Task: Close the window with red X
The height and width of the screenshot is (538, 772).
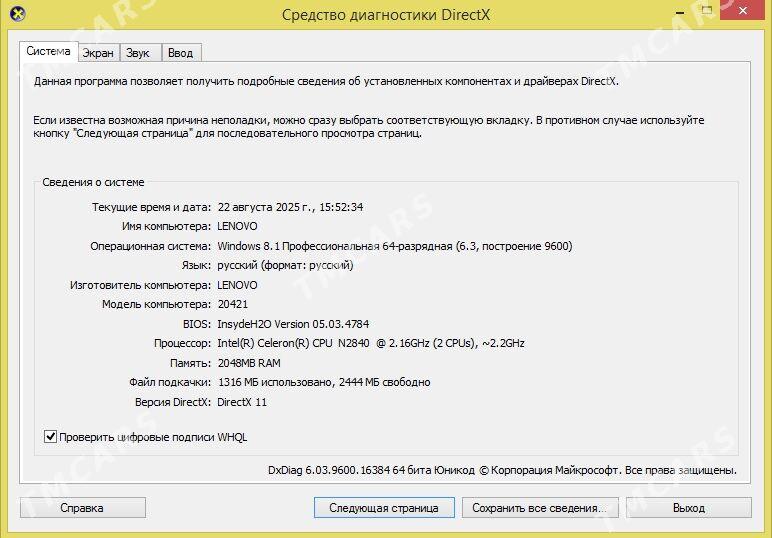Action: (x=742, y=10)
